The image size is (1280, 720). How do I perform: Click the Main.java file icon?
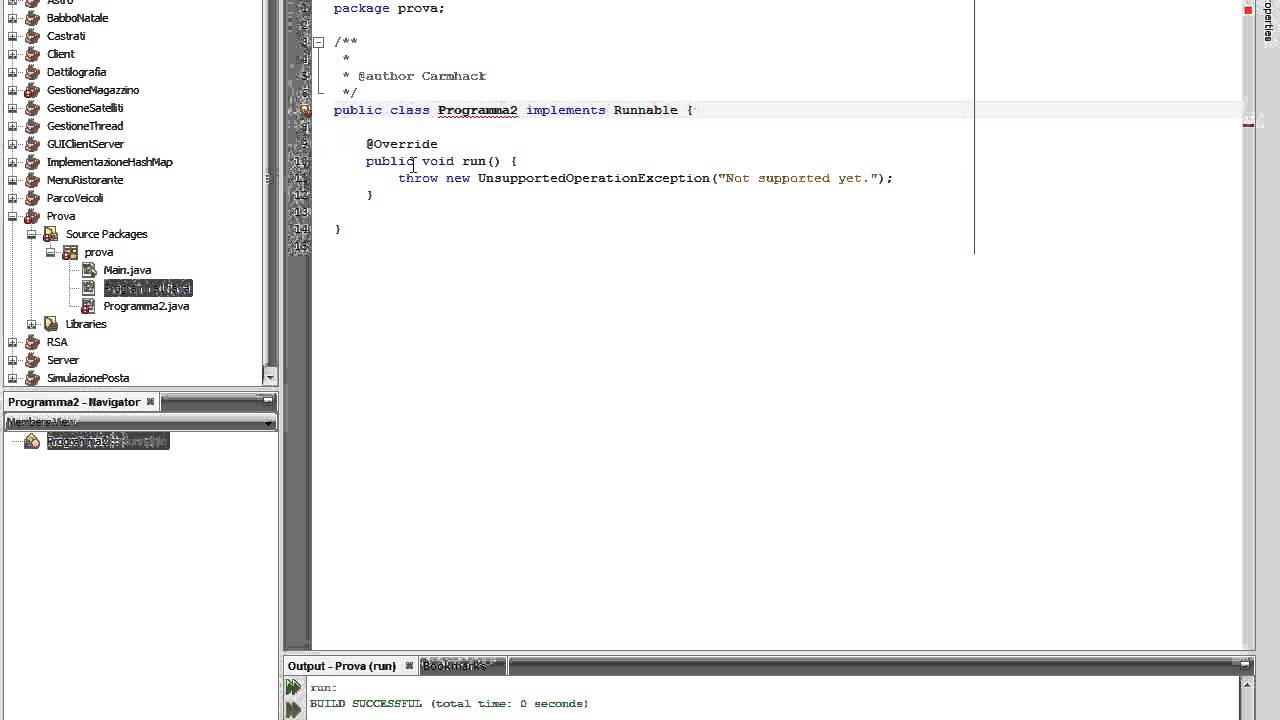[x=88, y=270]
